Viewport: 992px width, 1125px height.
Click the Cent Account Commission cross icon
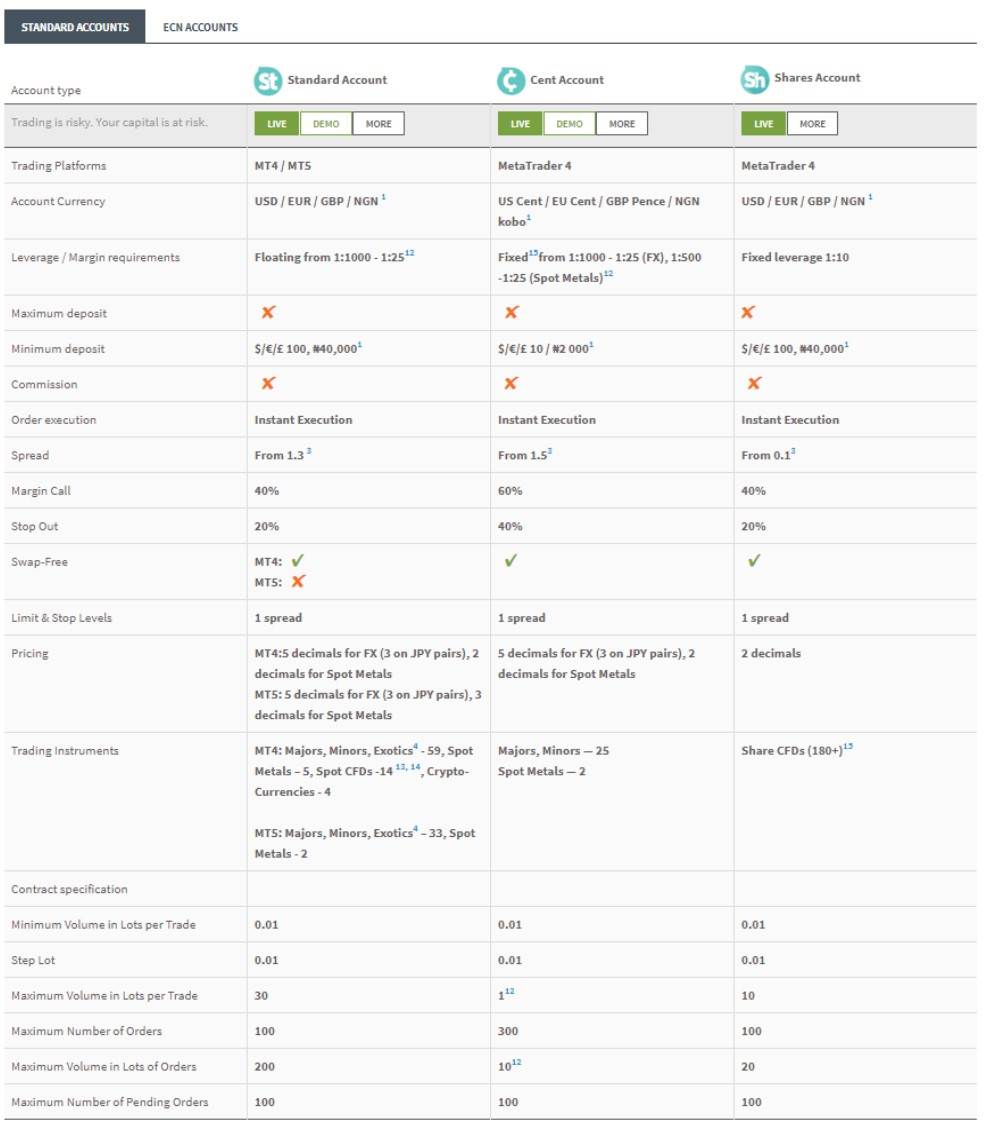click(x=511, y=383)
